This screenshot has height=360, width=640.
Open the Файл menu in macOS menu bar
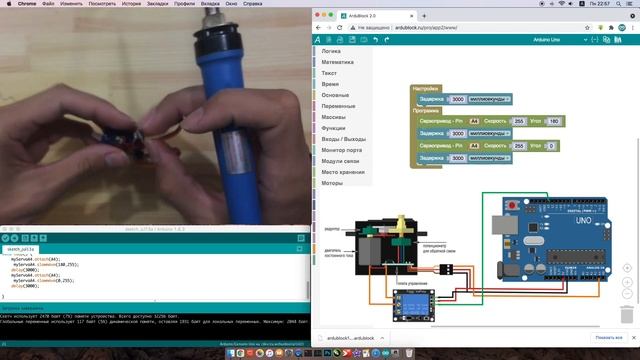(48, 4)
